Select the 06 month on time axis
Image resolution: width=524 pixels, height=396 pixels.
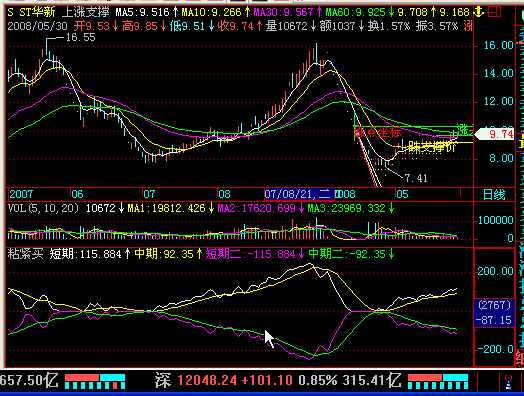pos(77,194)
